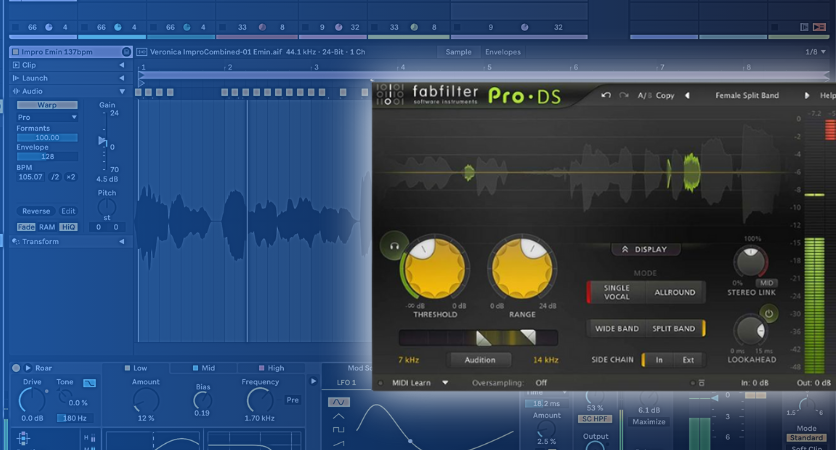Open the Help menu in Pro-DS
The height and width of the screenshot is (450, 836).
coord(827,96)
